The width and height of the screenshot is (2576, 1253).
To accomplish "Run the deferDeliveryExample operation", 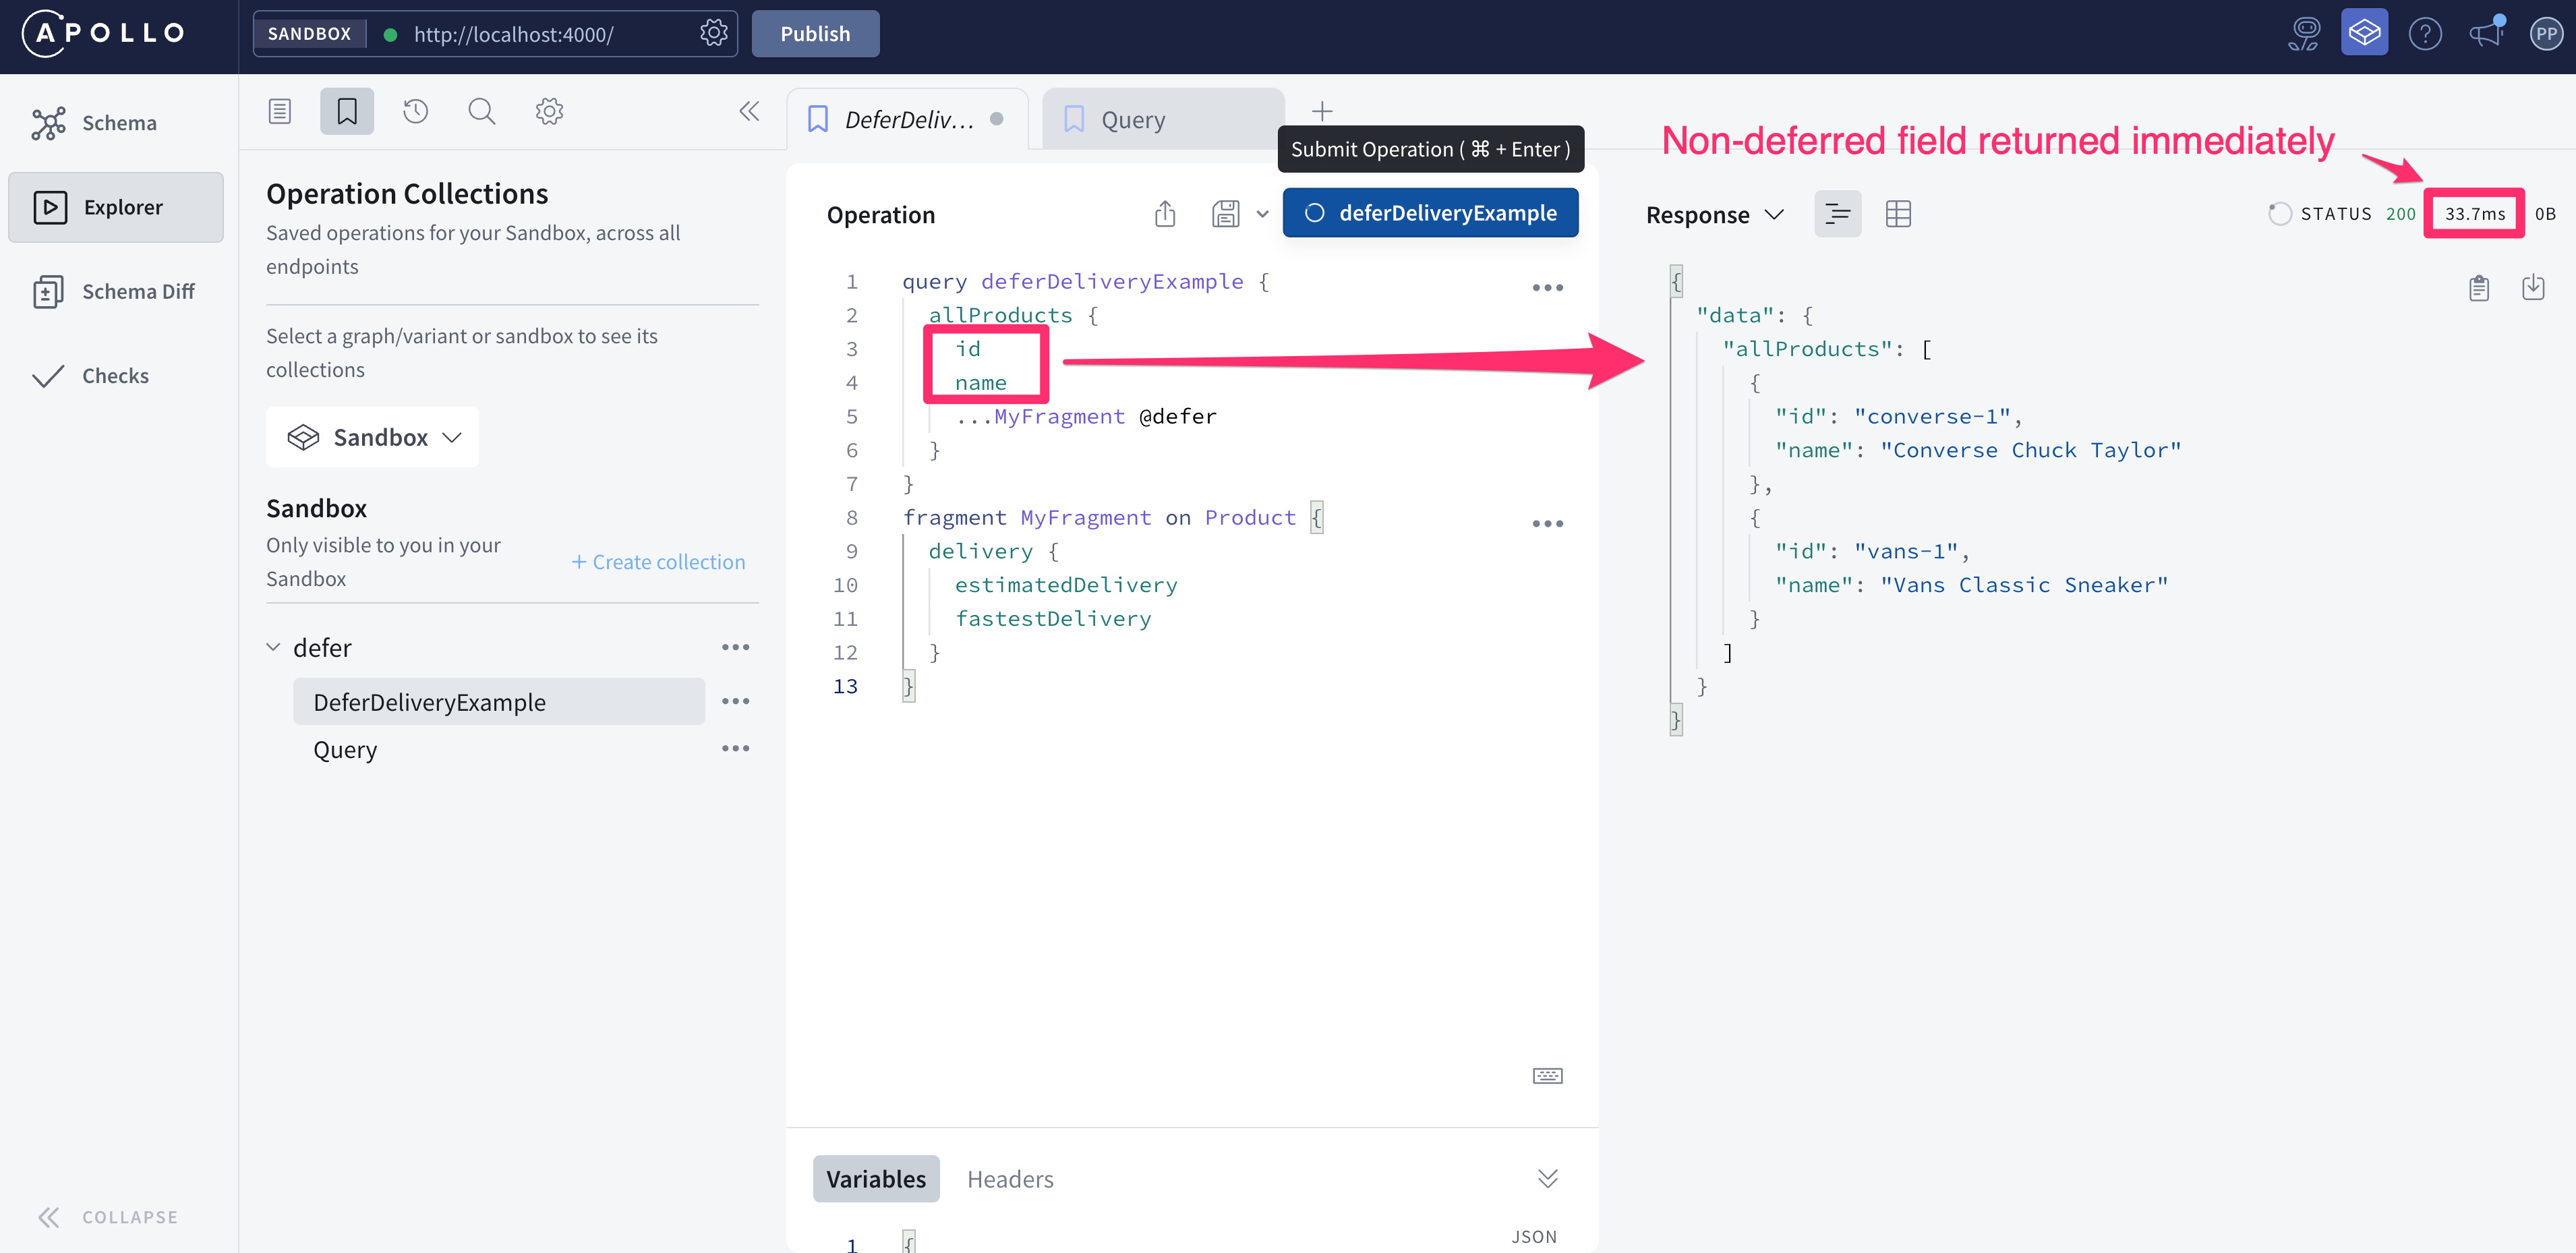I will 1430,213.
